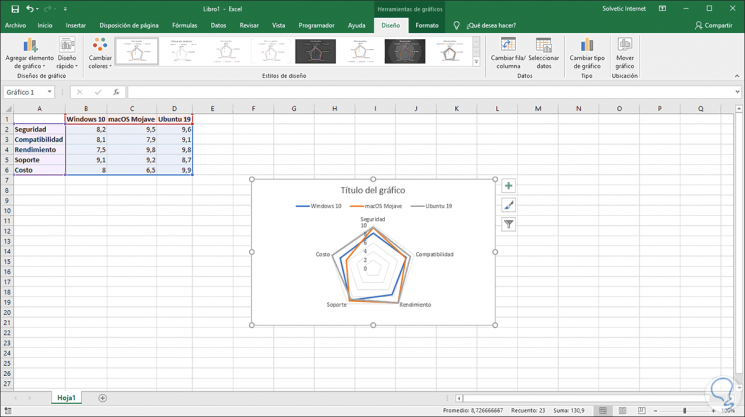Expand the chart styles gallery more arrow

476,62
